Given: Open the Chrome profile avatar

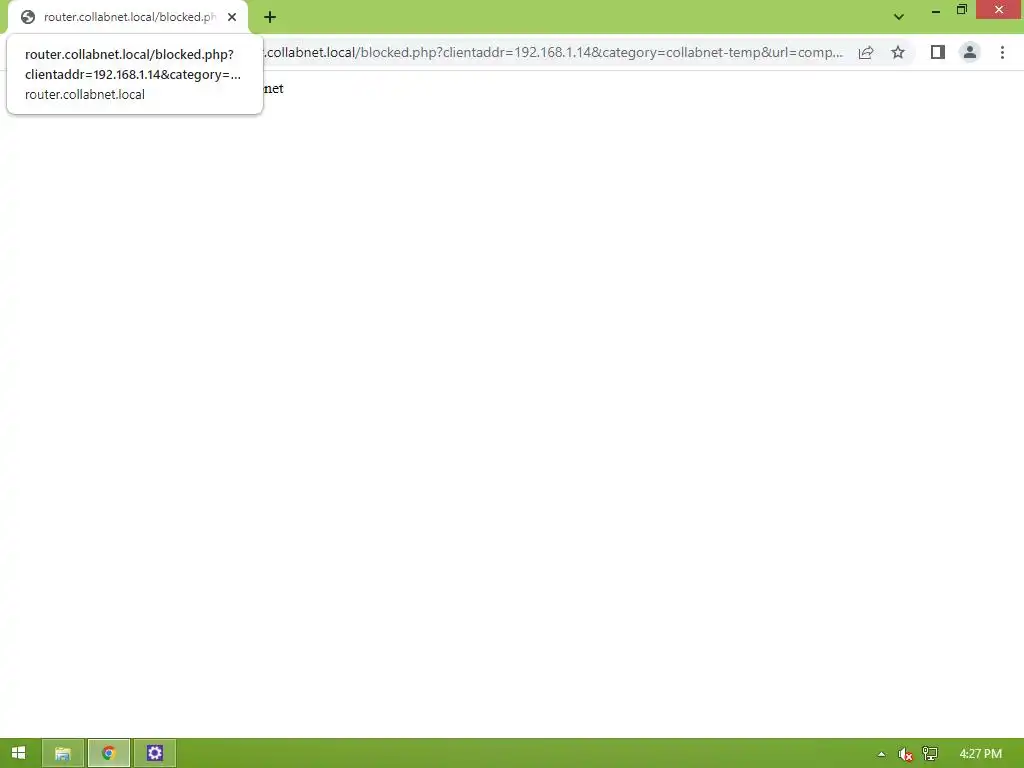Looking at the screenshot, I should 970,52.
